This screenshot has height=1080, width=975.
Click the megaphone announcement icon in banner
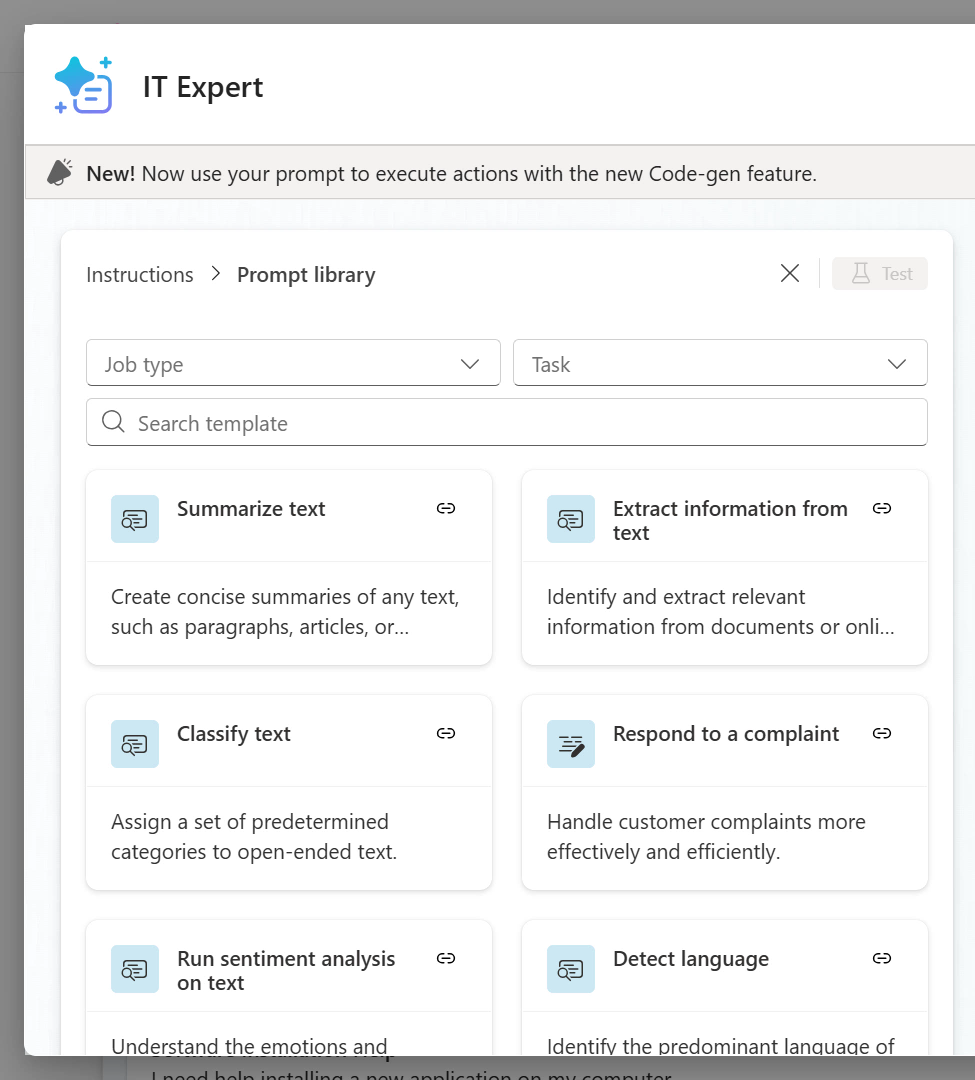[x=60, y=173]
